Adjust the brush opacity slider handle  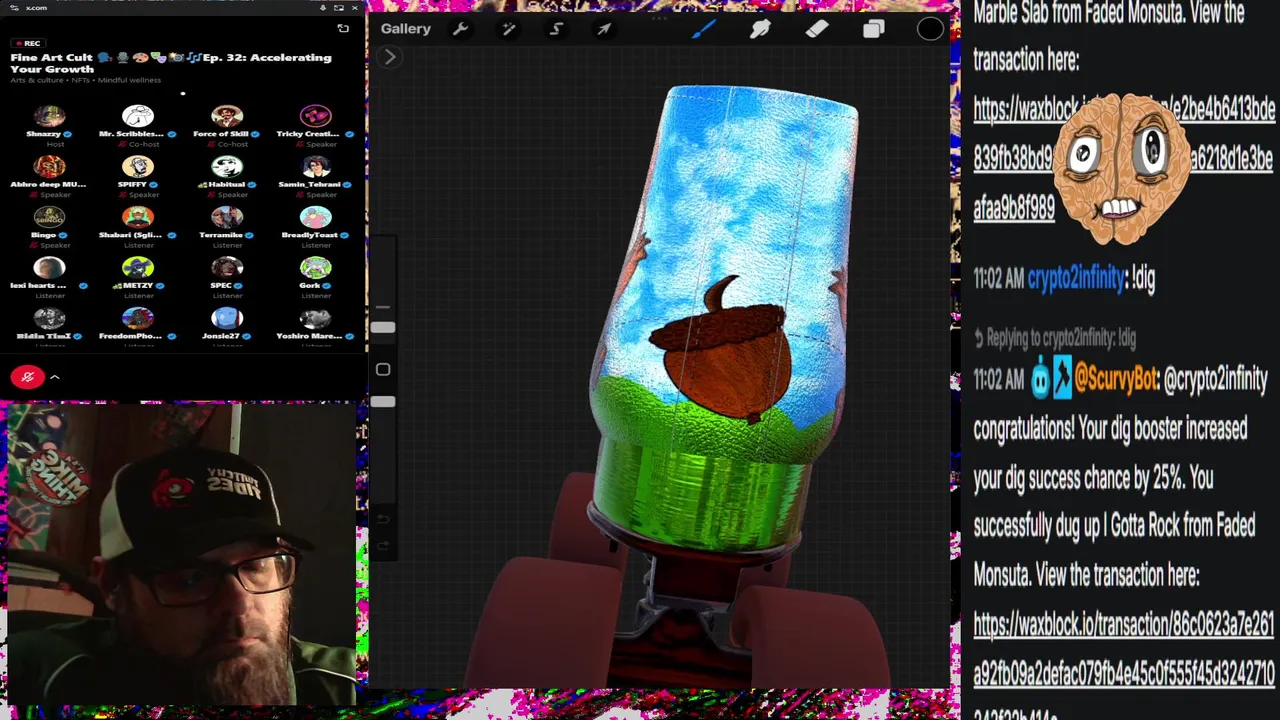click(383, 401)
